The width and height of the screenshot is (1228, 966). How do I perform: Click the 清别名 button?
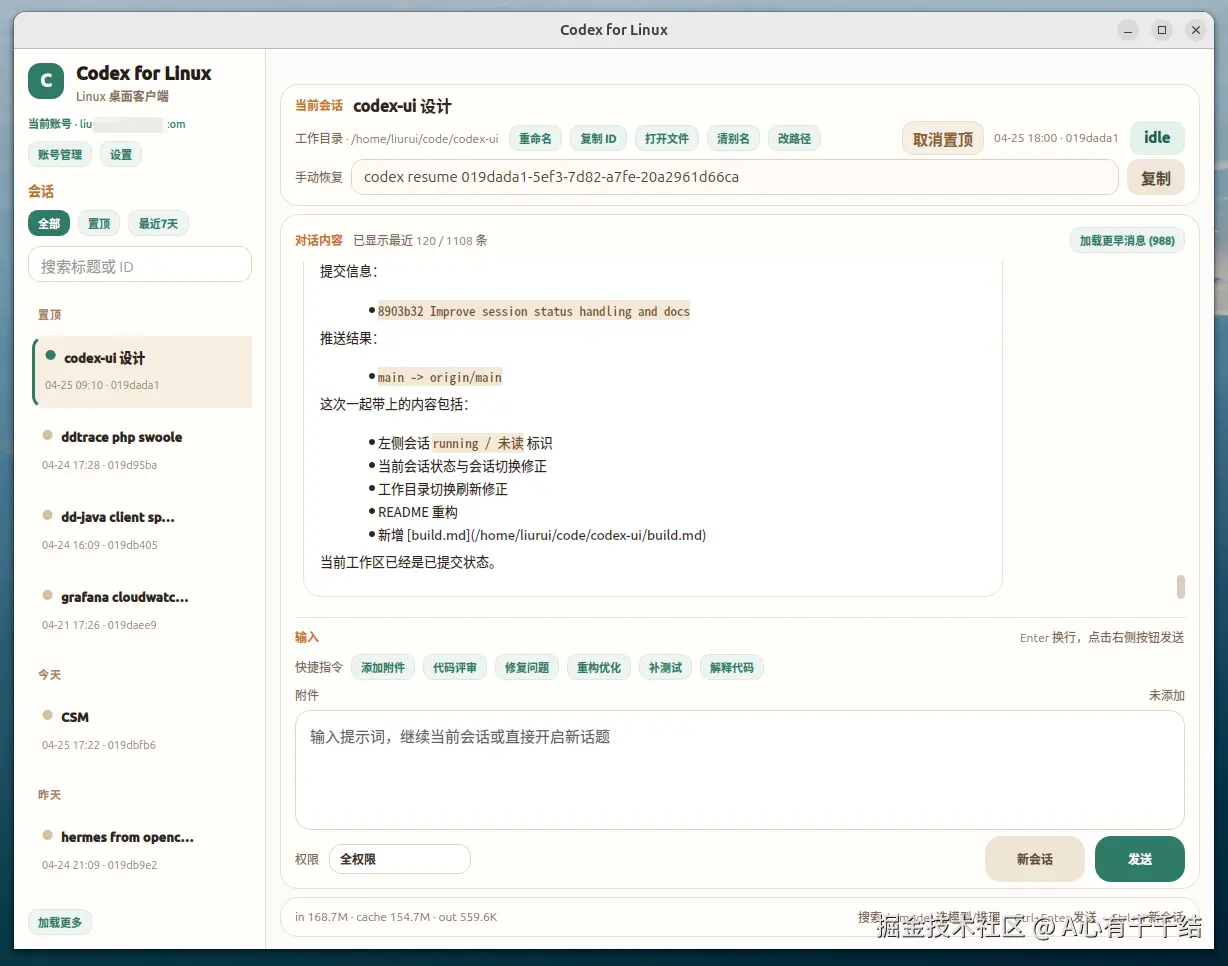pos(733,139)
